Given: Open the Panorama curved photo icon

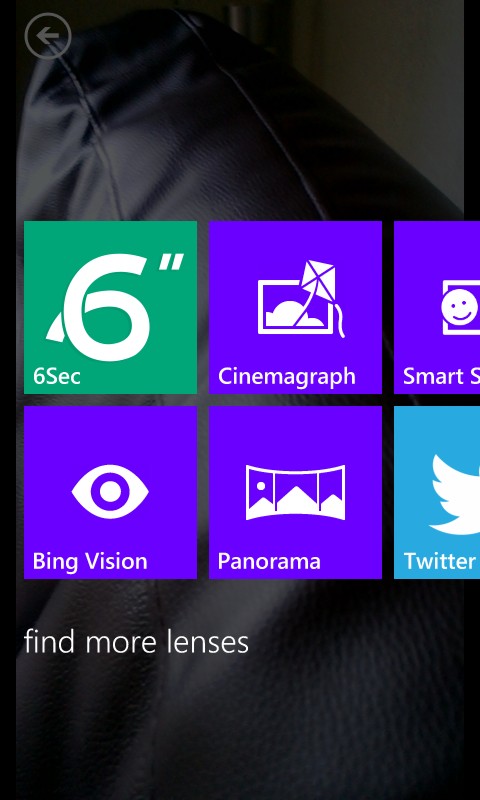Looking at the screenshot, I should (295, 492).
